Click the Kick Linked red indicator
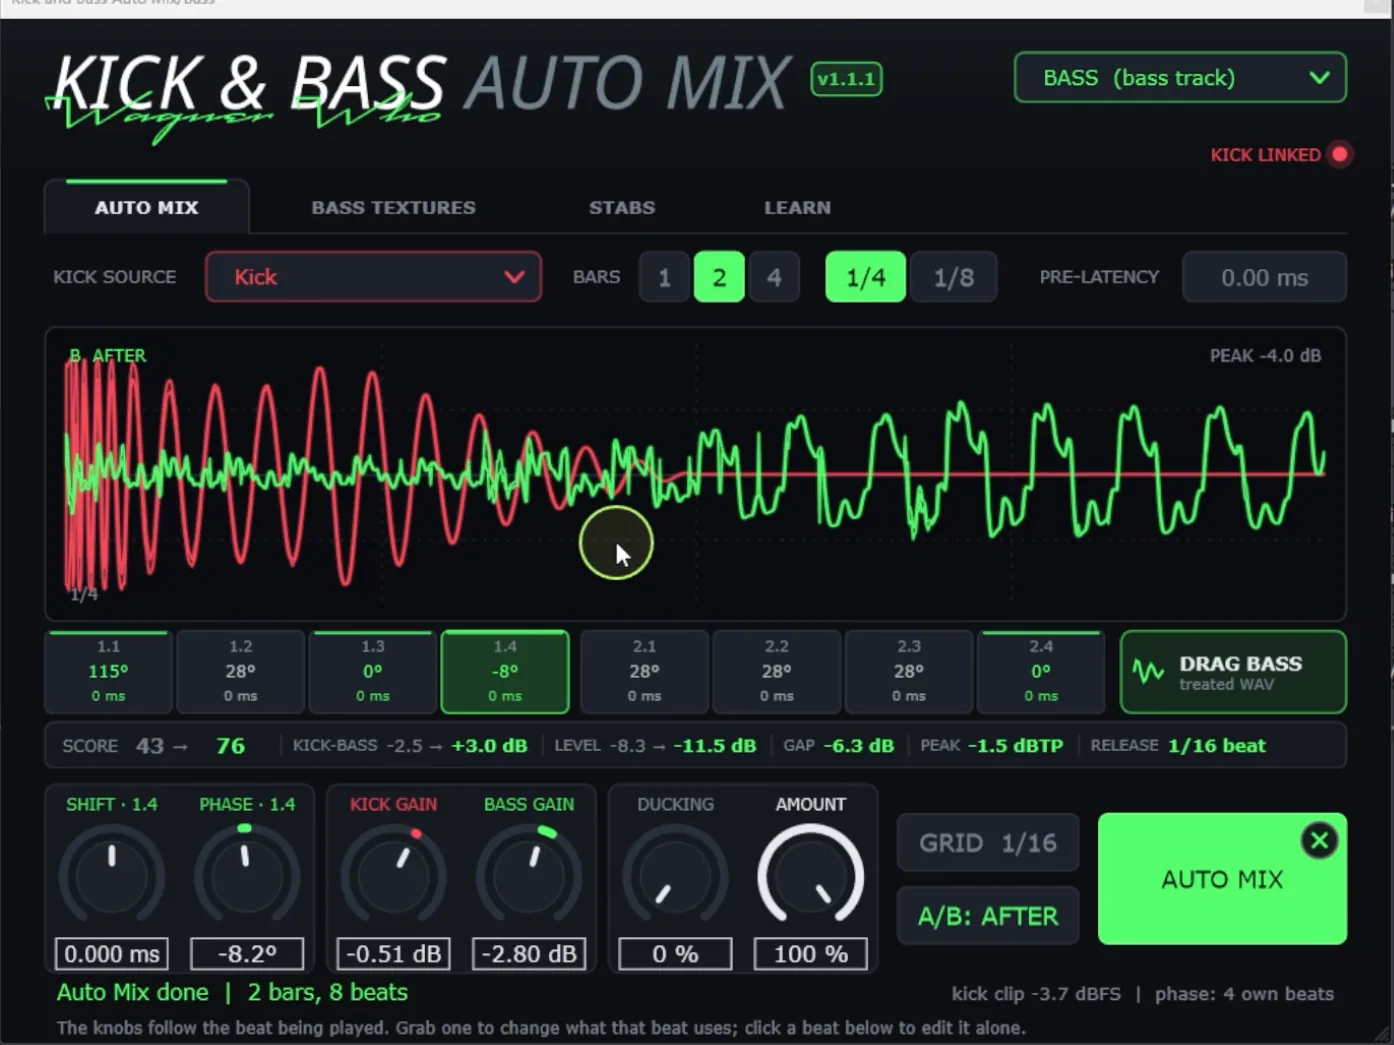 (x=1340, y=155)
